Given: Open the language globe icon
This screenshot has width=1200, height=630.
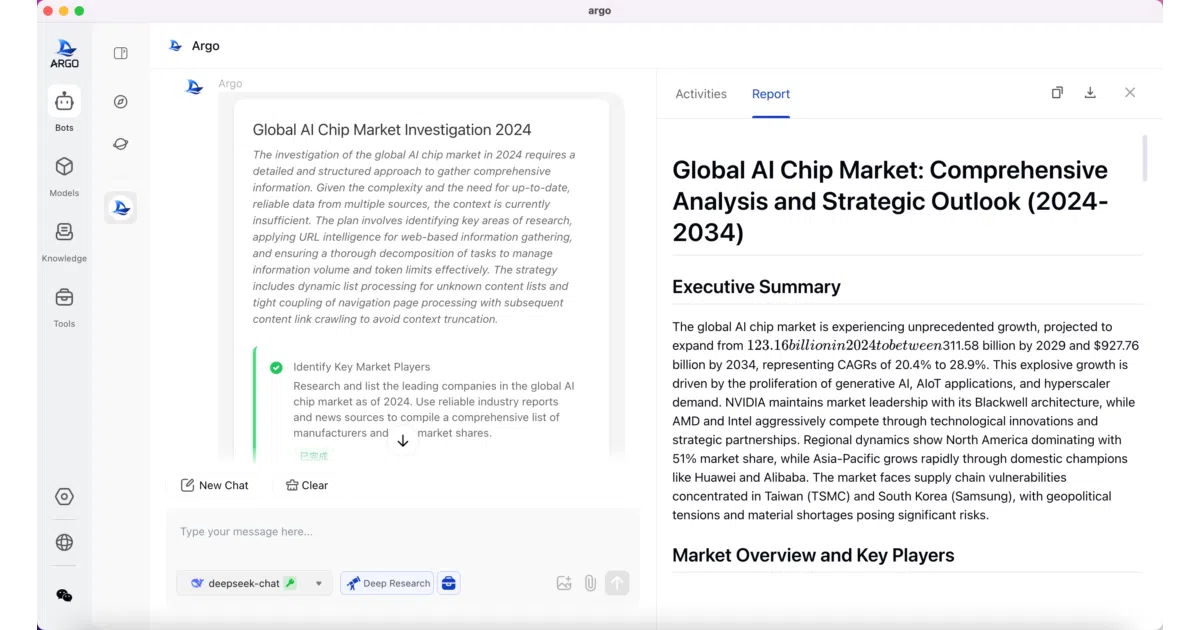Looking at the screenshot, I should pos(64,542).
